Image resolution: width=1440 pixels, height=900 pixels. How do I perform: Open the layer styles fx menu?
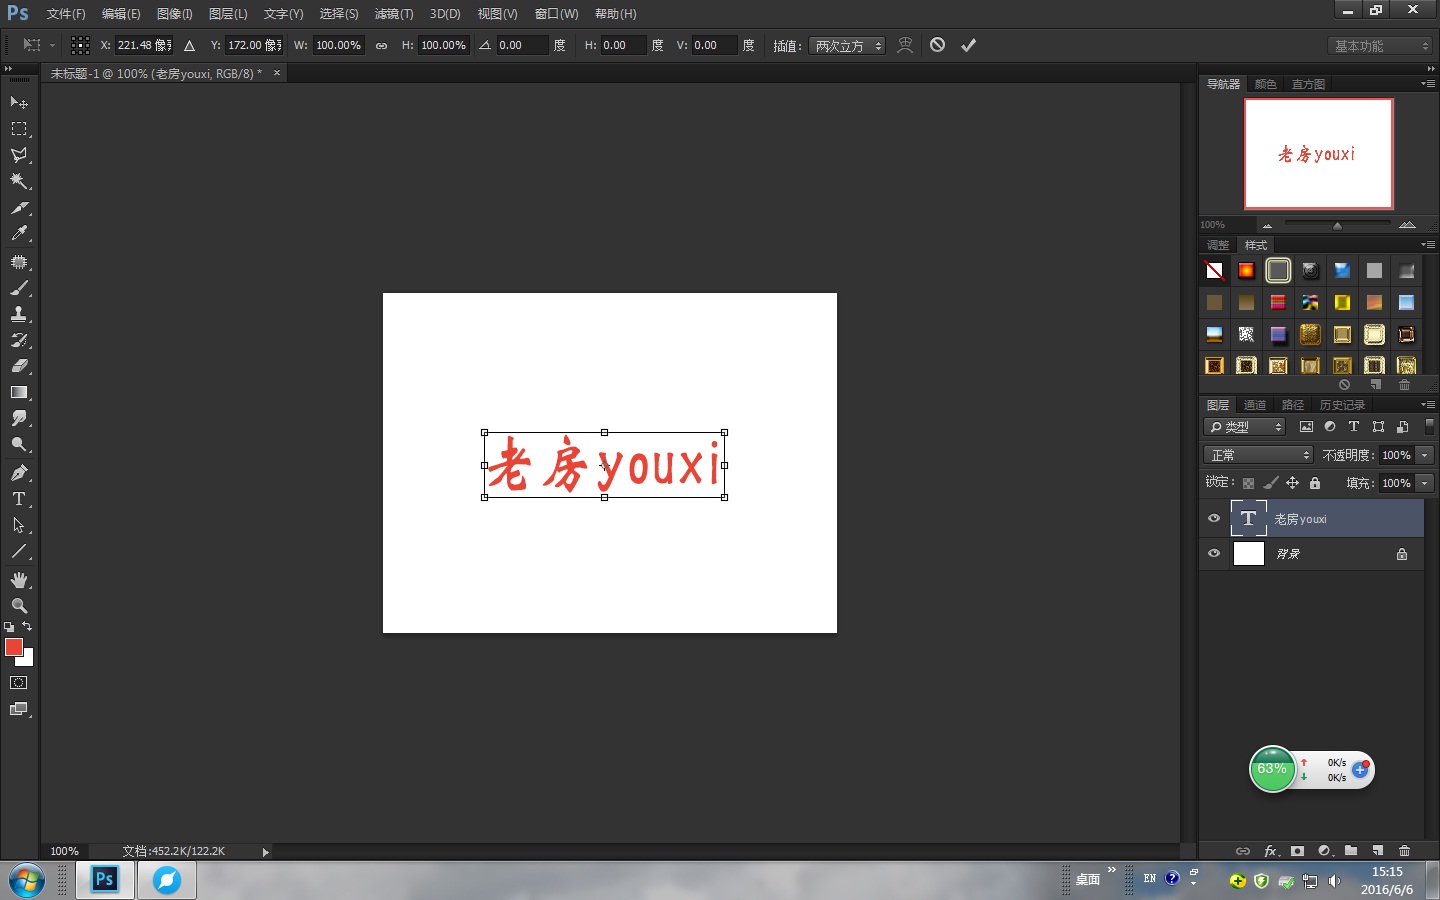tap(1270, 851)
